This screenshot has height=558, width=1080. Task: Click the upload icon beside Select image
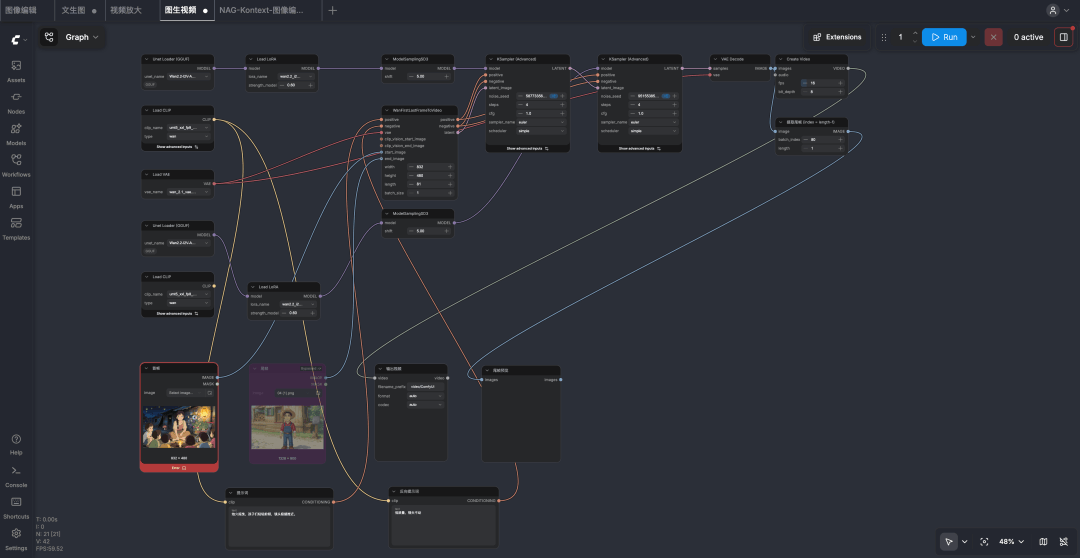pyautogui.click(x=209, y=393)
